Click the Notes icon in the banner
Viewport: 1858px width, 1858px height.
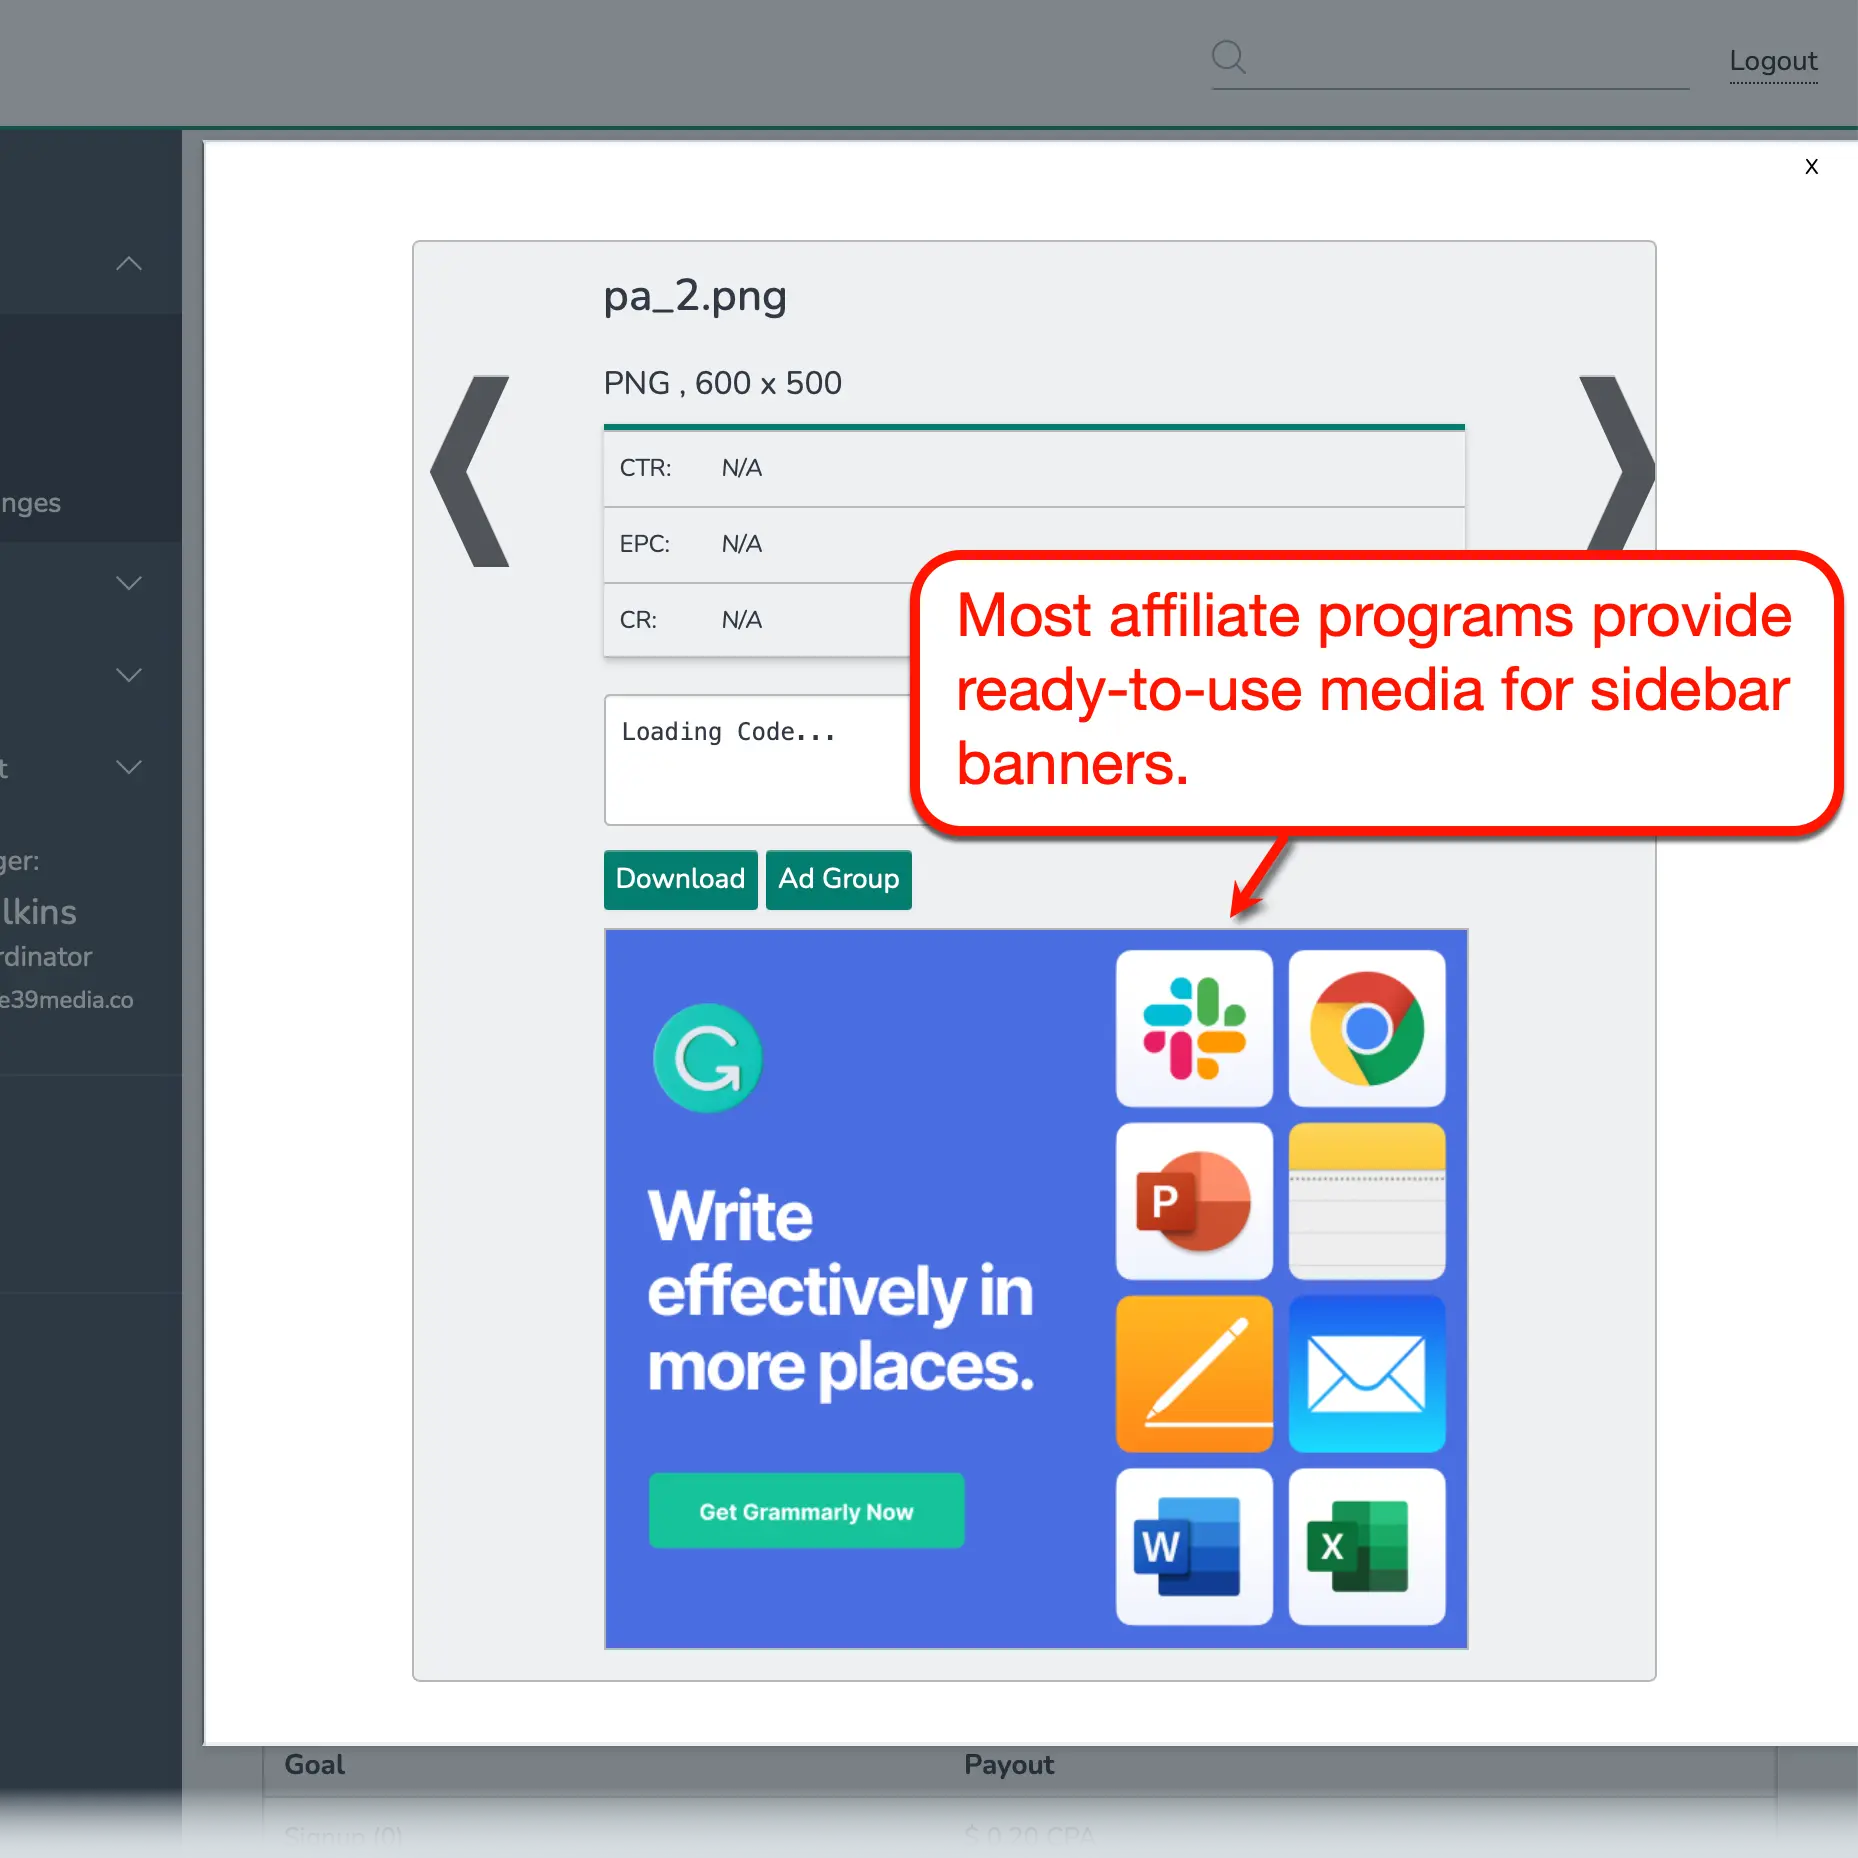(1367, 1201)
